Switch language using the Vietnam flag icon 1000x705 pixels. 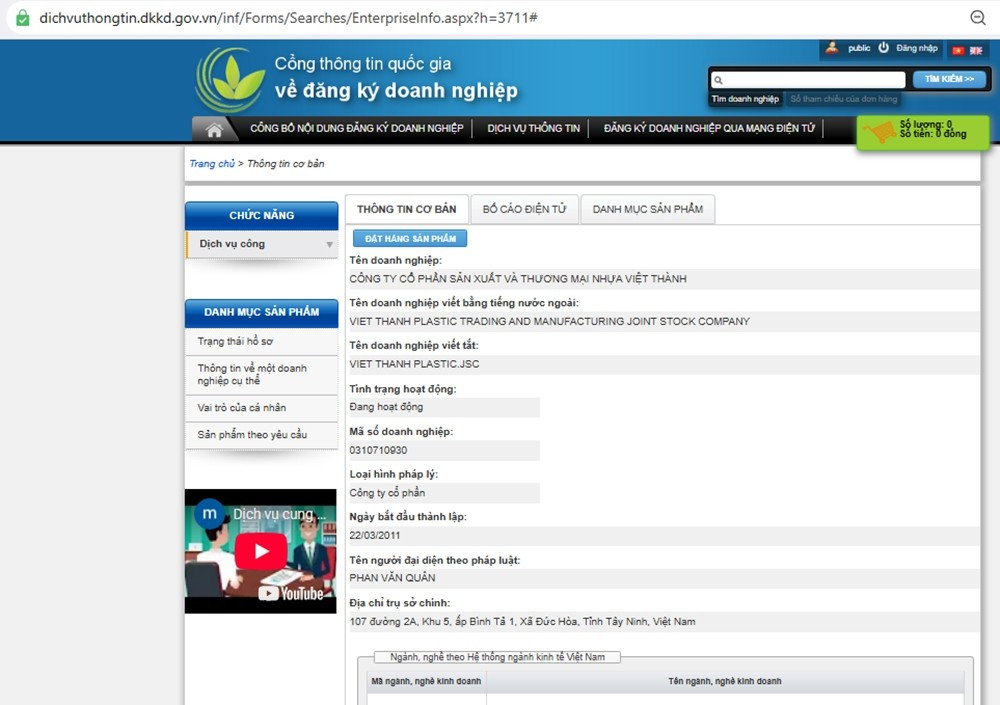coord(958,50)
